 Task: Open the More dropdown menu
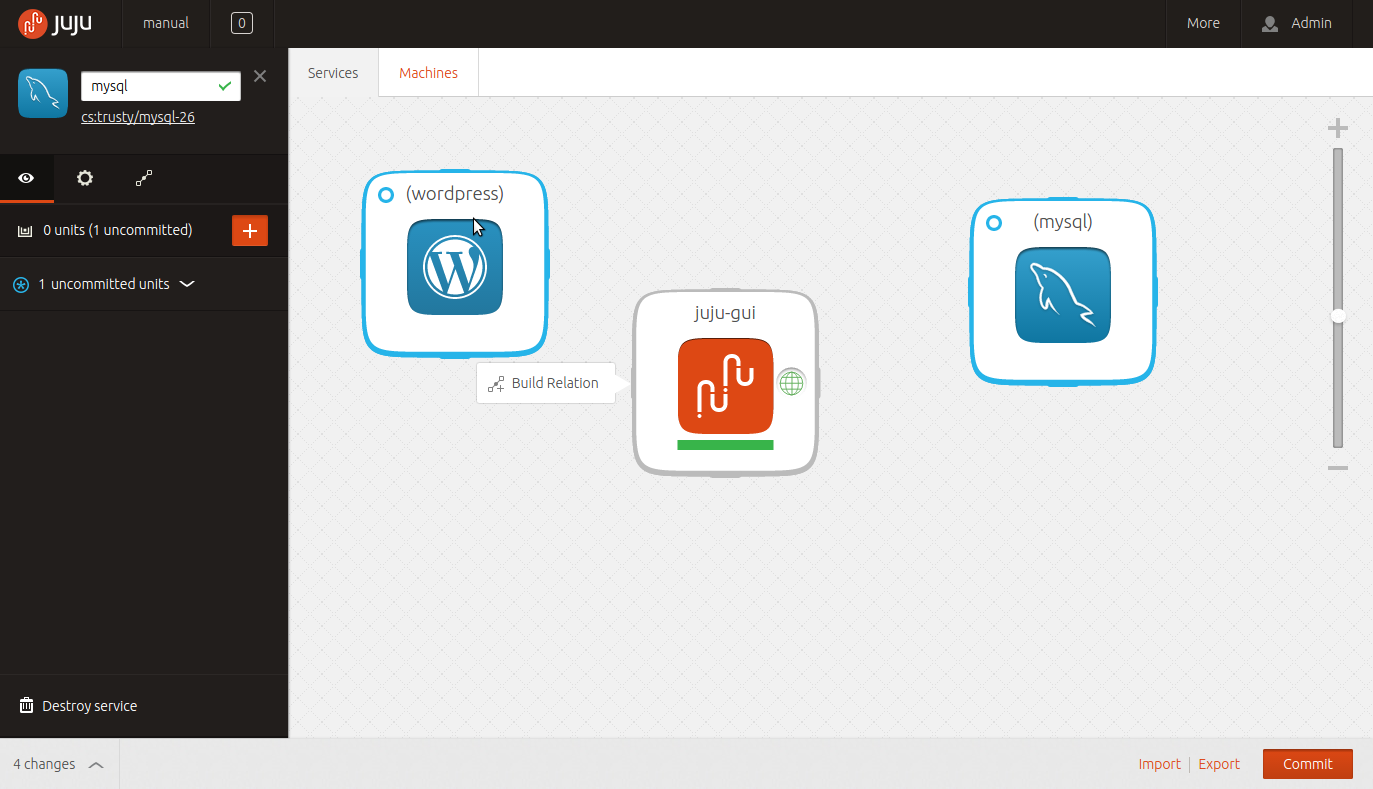click(1203, 23)
